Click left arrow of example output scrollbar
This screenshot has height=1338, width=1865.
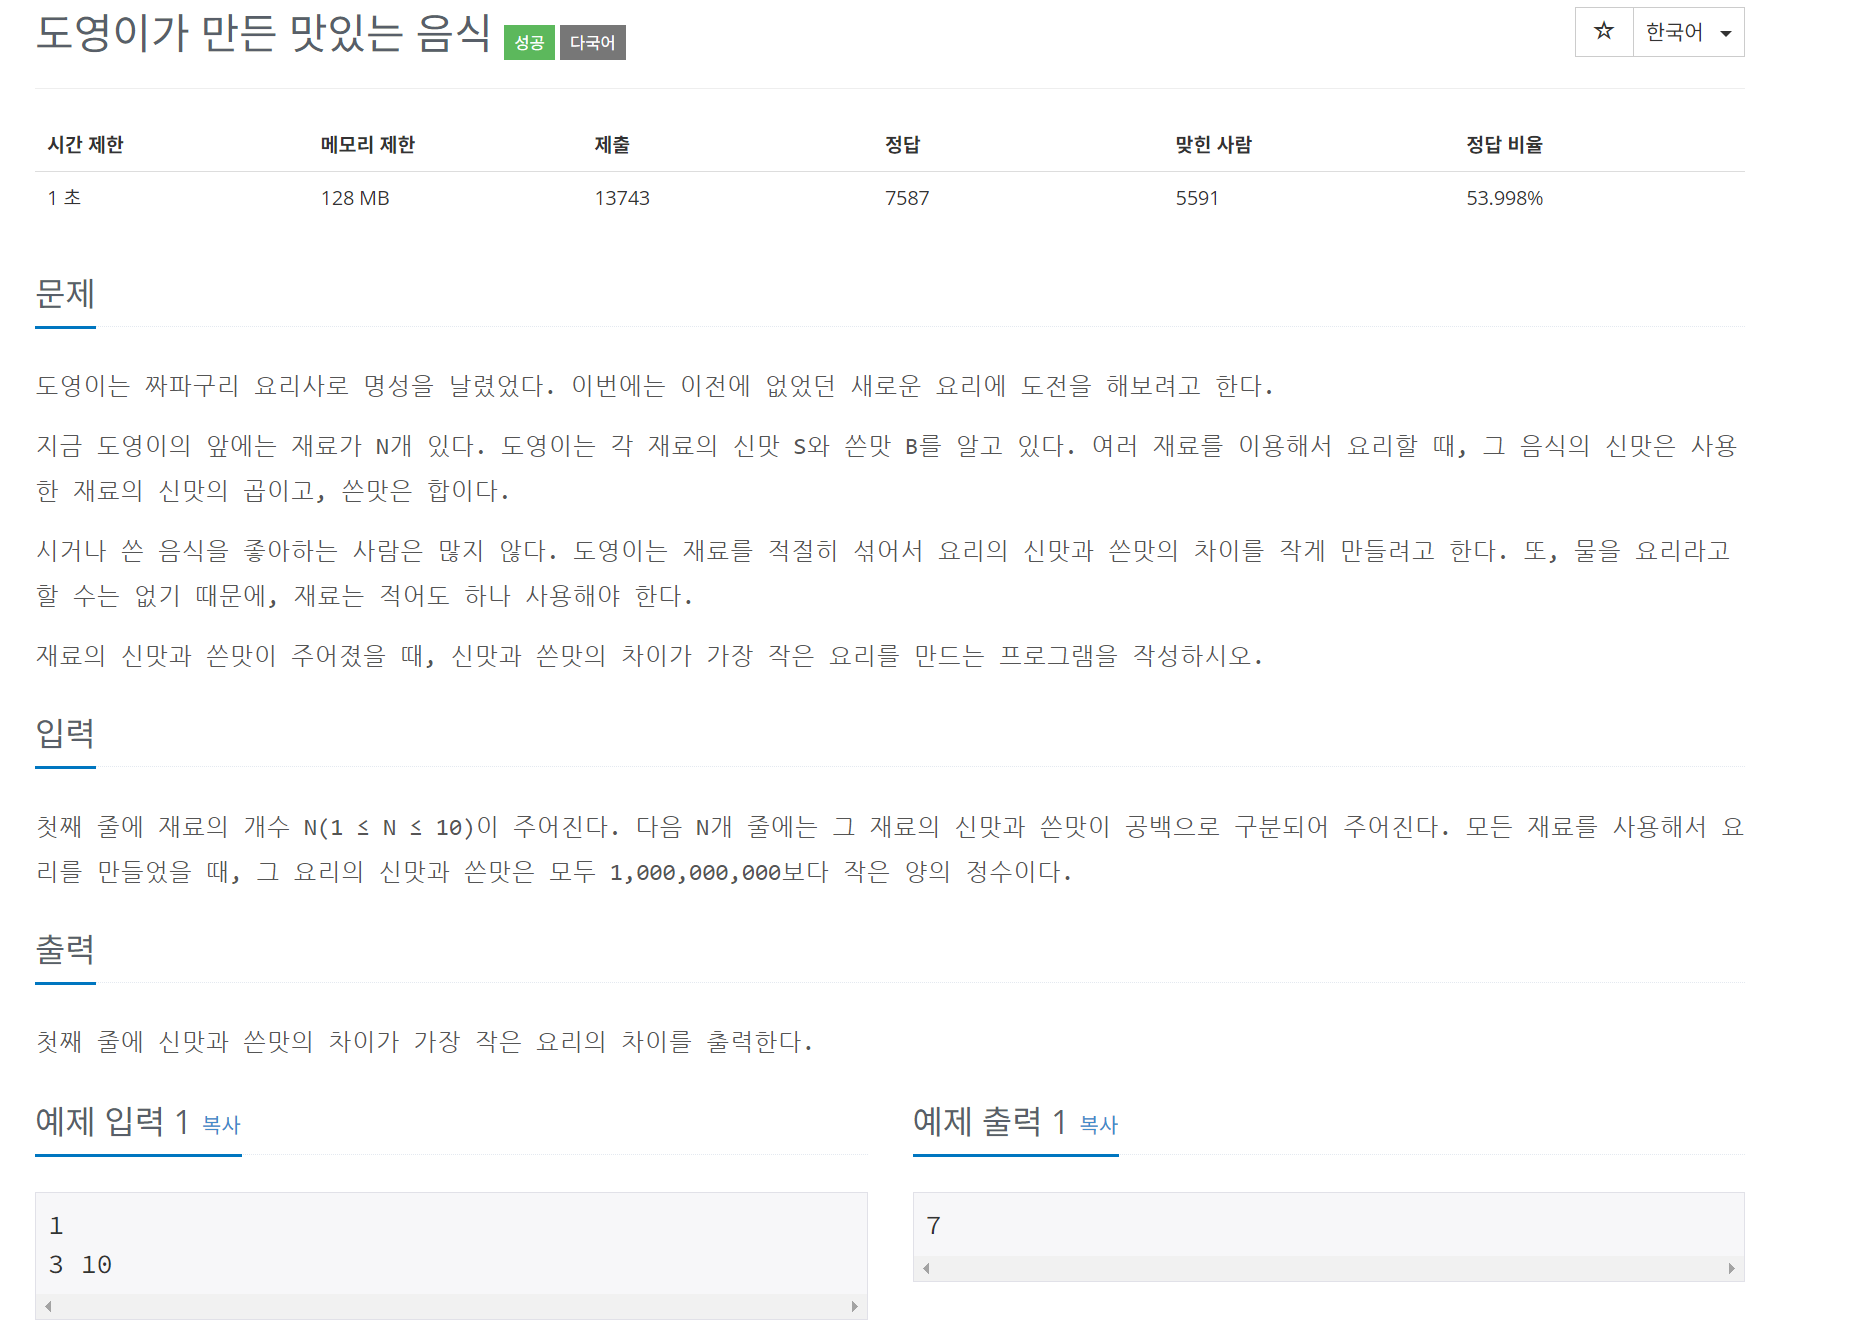926,1268
